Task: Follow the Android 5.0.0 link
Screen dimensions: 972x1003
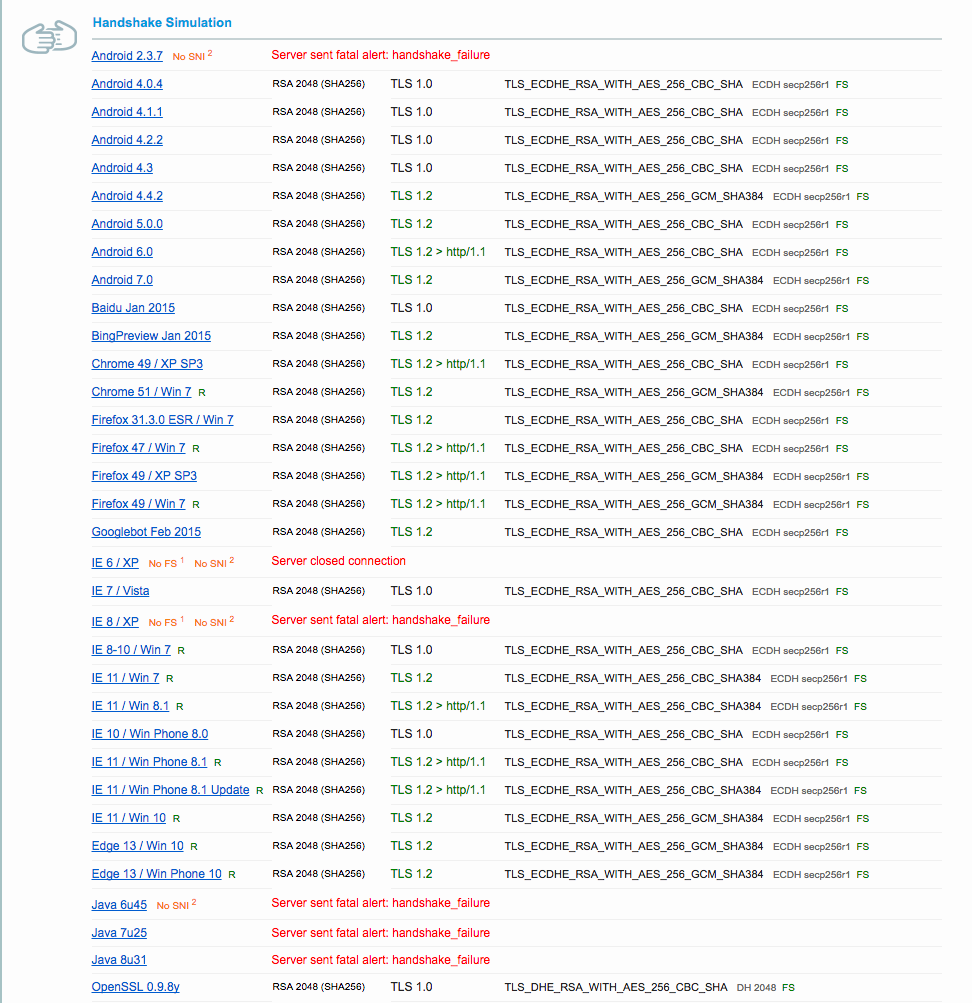Action: click(127, 224)
